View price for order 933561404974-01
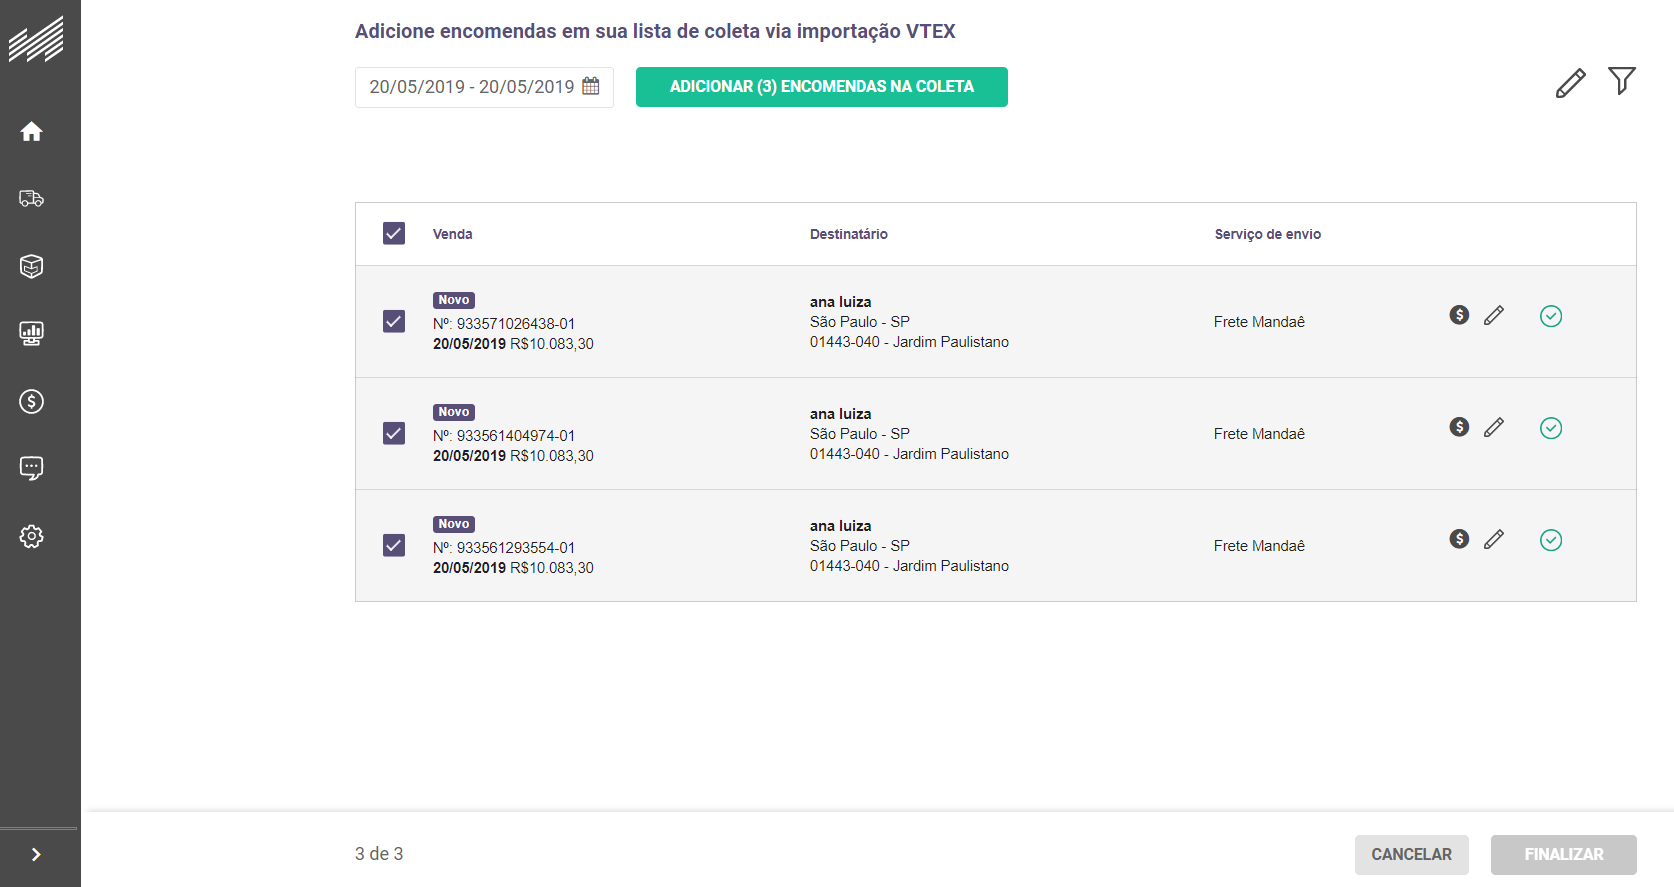The height and width of the screenshot is (887, 1674). 1459,427
